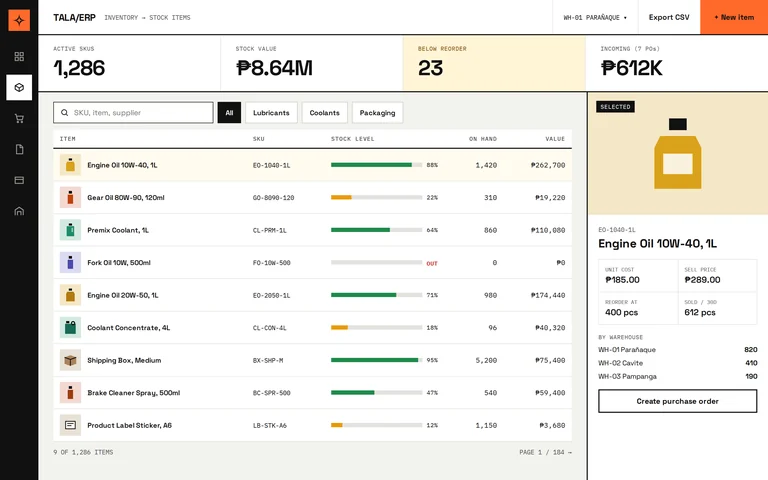The image size is (768, 480).
Task: Click Fork Oil 10W purple bottle icon
Action: (x=70, y=263)
